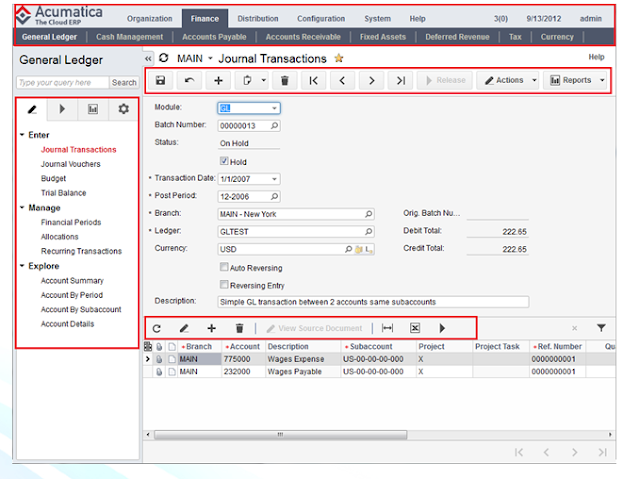Go to next record in top toolbar

pyautogui.click(x=371, y=80)
